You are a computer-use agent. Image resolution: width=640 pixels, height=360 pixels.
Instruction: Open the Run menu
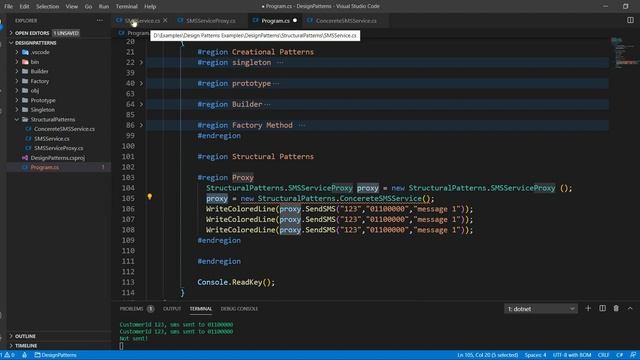click(x=104, y=6)
